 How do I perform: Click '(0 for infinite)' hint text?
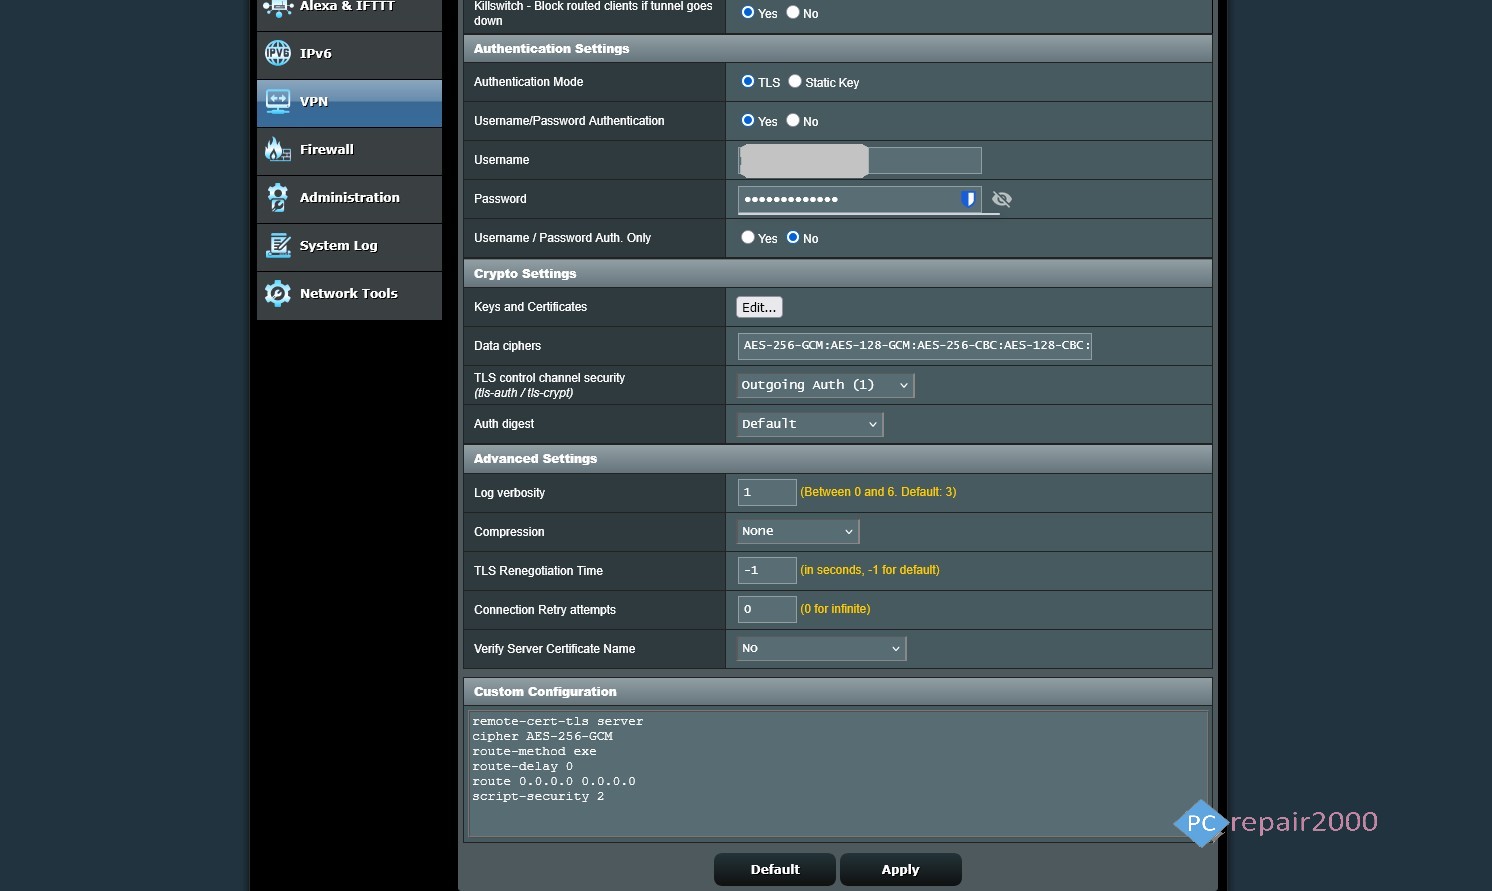(835, 609)
